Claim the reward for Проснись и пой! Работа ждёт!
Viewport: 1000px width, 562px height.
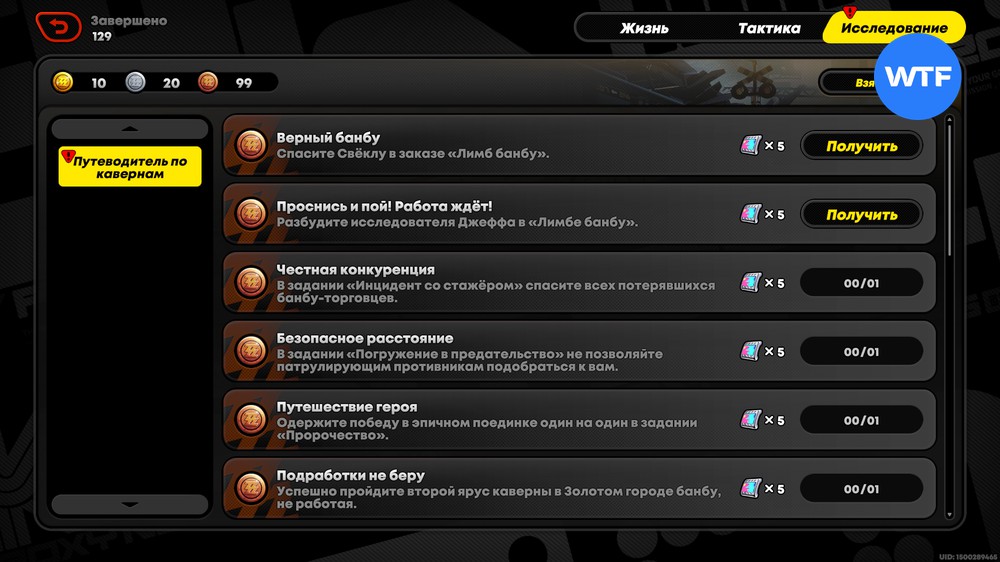tap(862, 214)
